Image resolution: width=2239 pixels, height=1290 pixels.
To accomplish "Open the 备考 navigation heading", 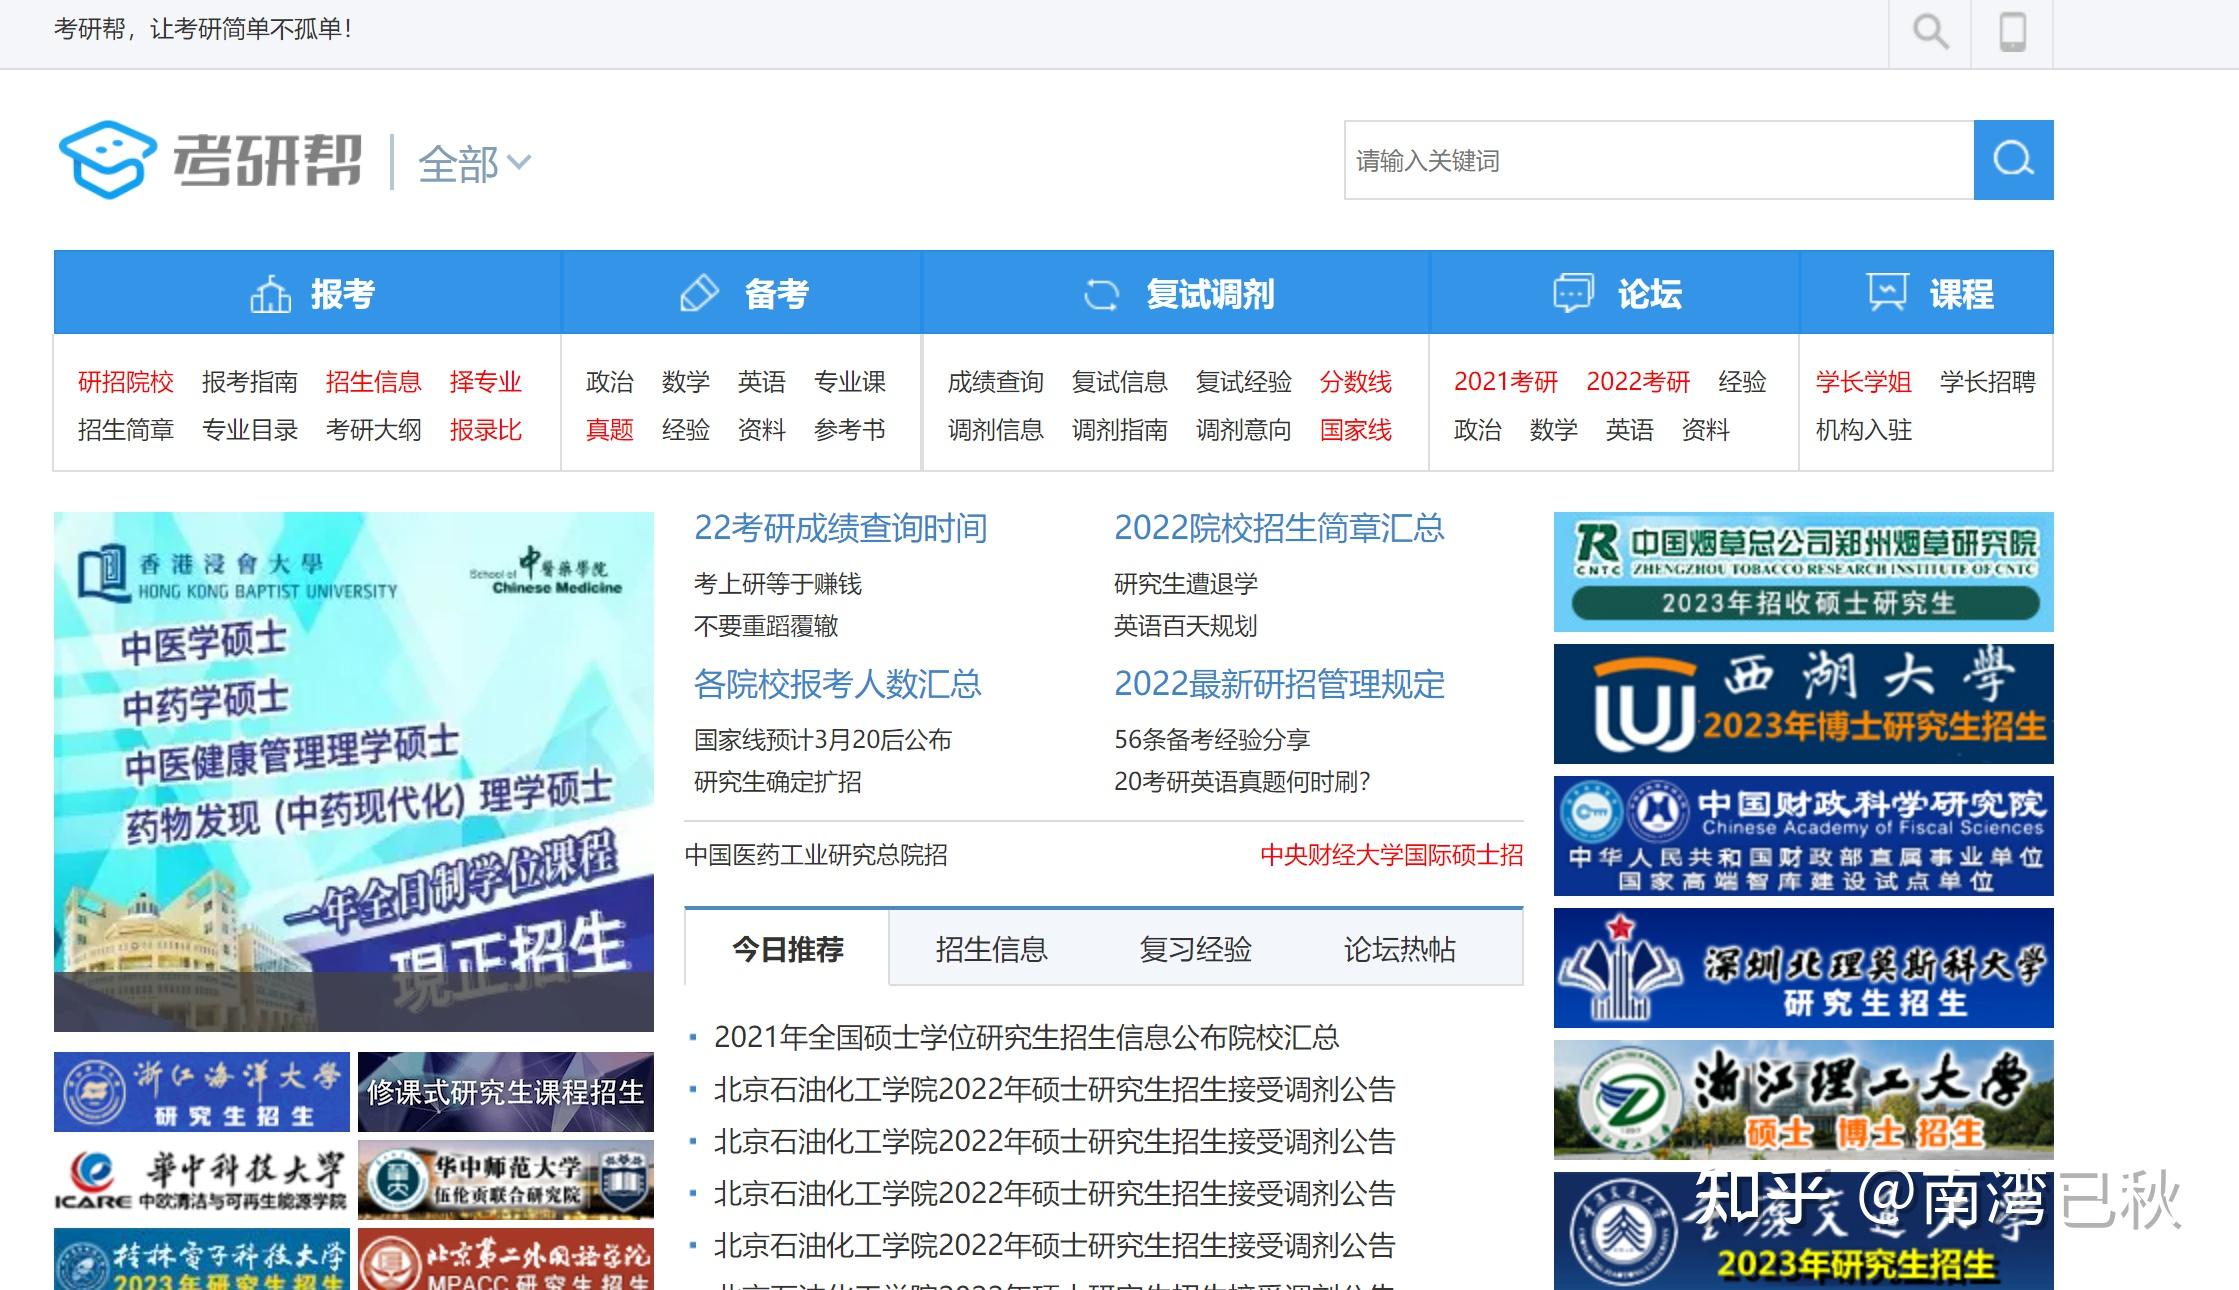I will point(776,294).
